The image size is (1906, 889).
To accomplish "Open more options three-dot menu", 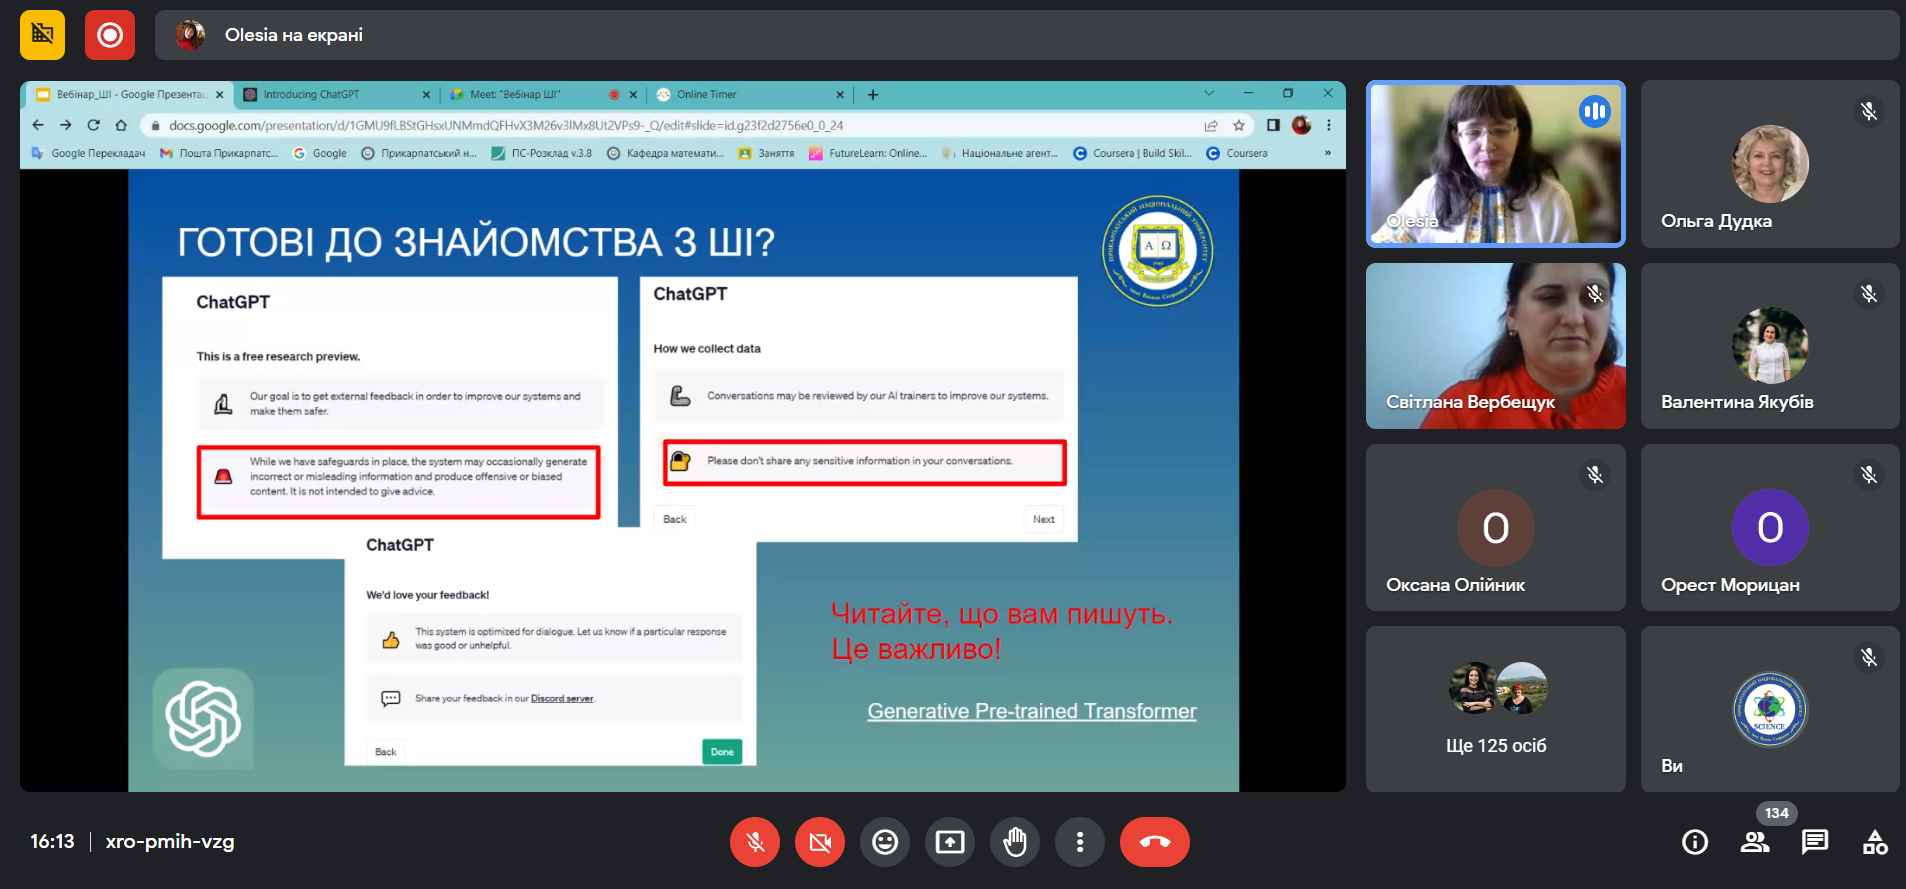I will pyautogui.click(x=1080, y=842).
